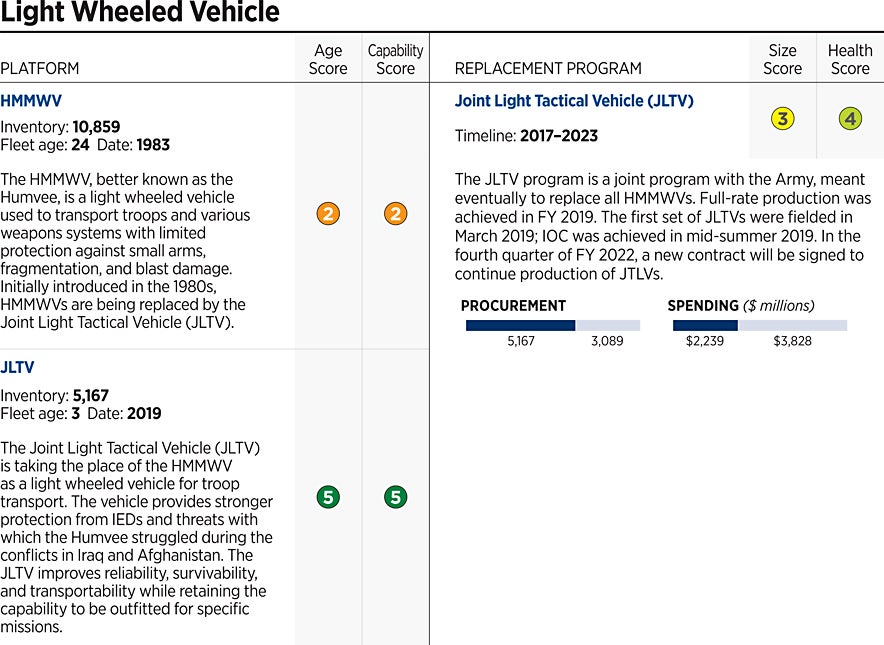The width and height of the screenshot is (884, 645).
Task: Click the REPLACEMENT PROGRAM column header
Action: coord(548,69)
